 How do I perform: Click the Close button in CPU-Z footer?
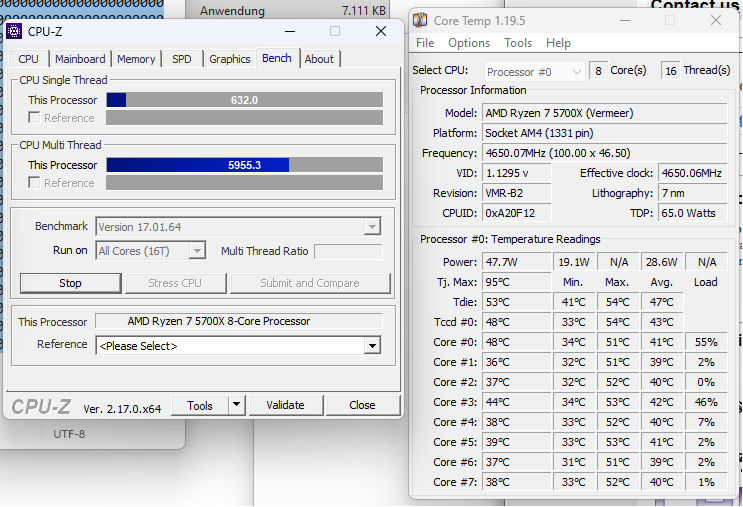[362, 406]
